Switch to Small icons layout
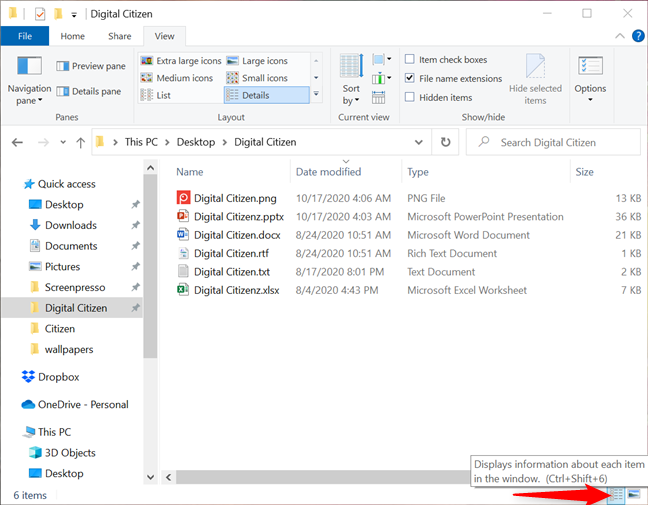Viewport: 648px width, 505px height. (x=257, y=78)
